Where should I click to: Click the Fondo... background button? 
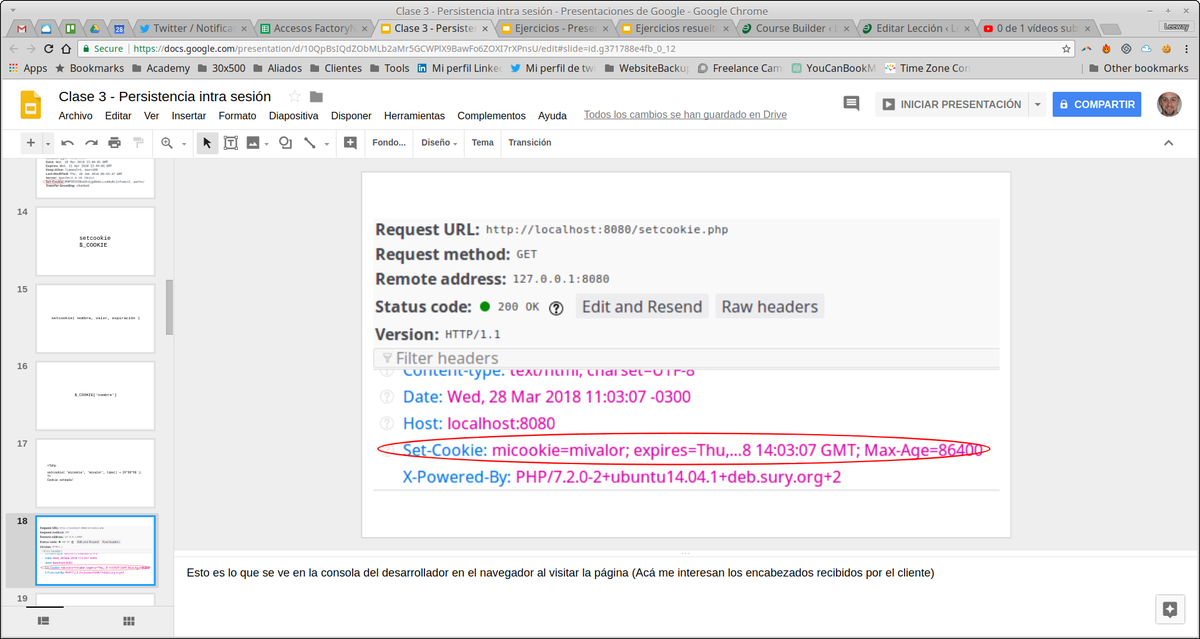pyautogui.click(x=389, y=143)
